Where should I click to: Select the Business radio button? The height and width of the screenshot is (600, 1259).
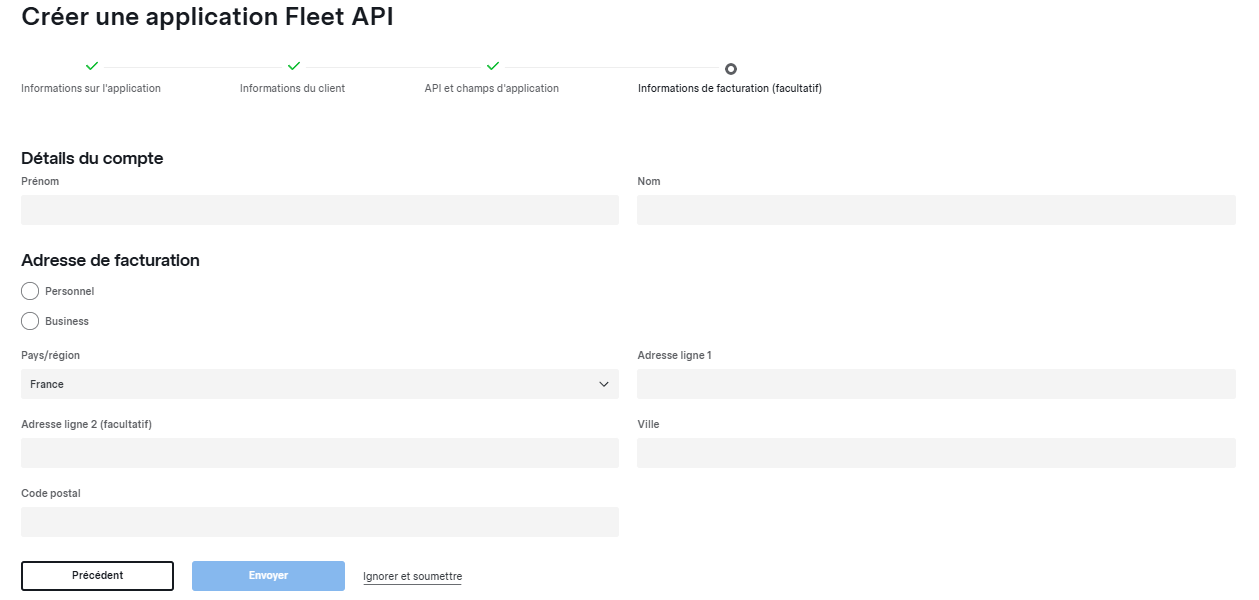pyautogui.click(x=30, y=321)
